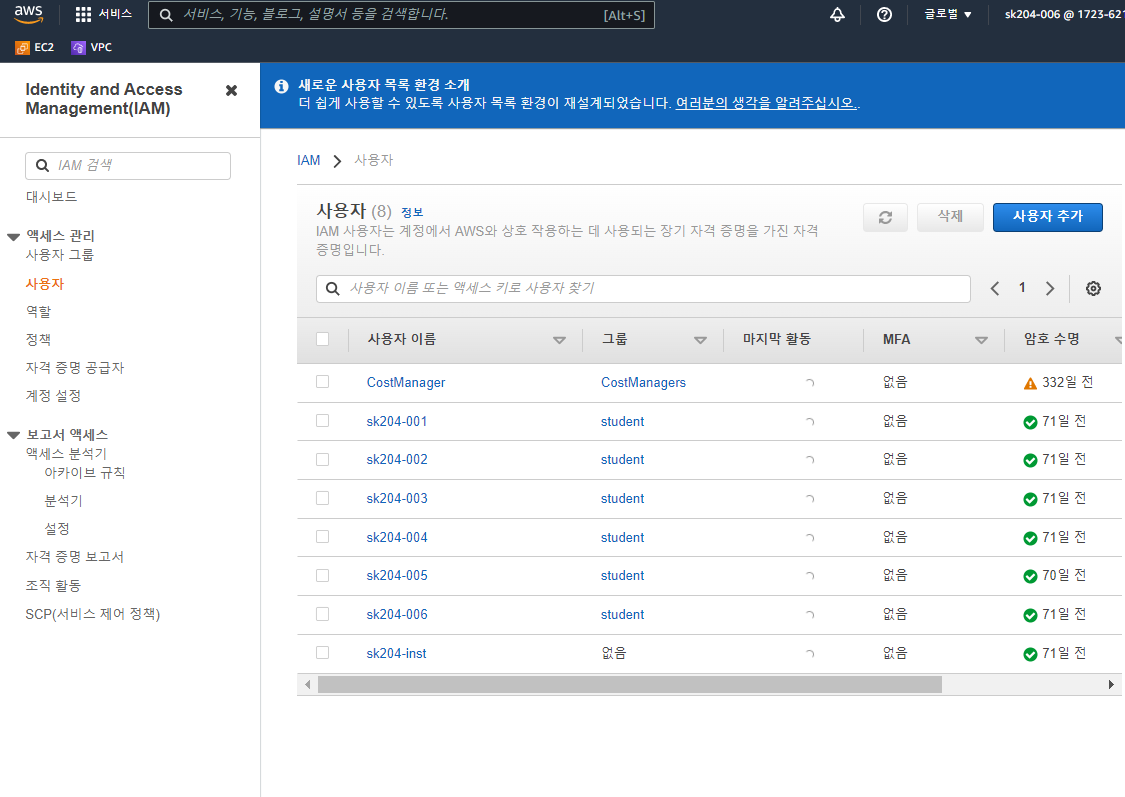Close the IAM navigation sidebar

coord(231,90)
